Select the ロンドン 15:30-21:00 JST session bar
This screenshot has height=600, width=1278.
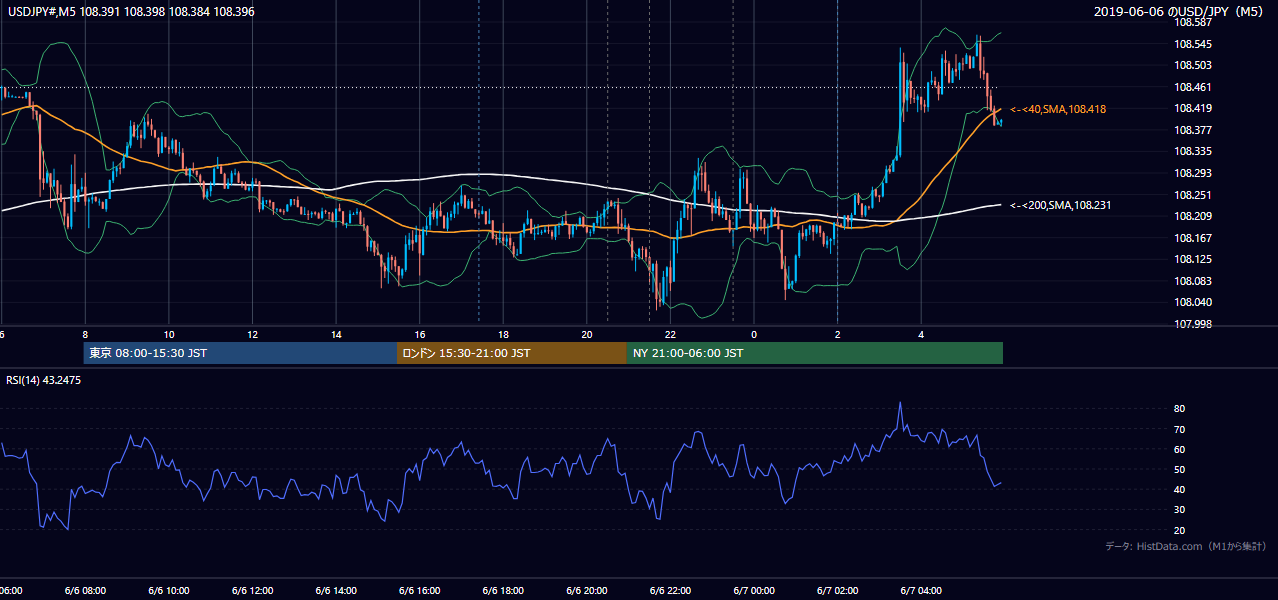click(512, 353)
